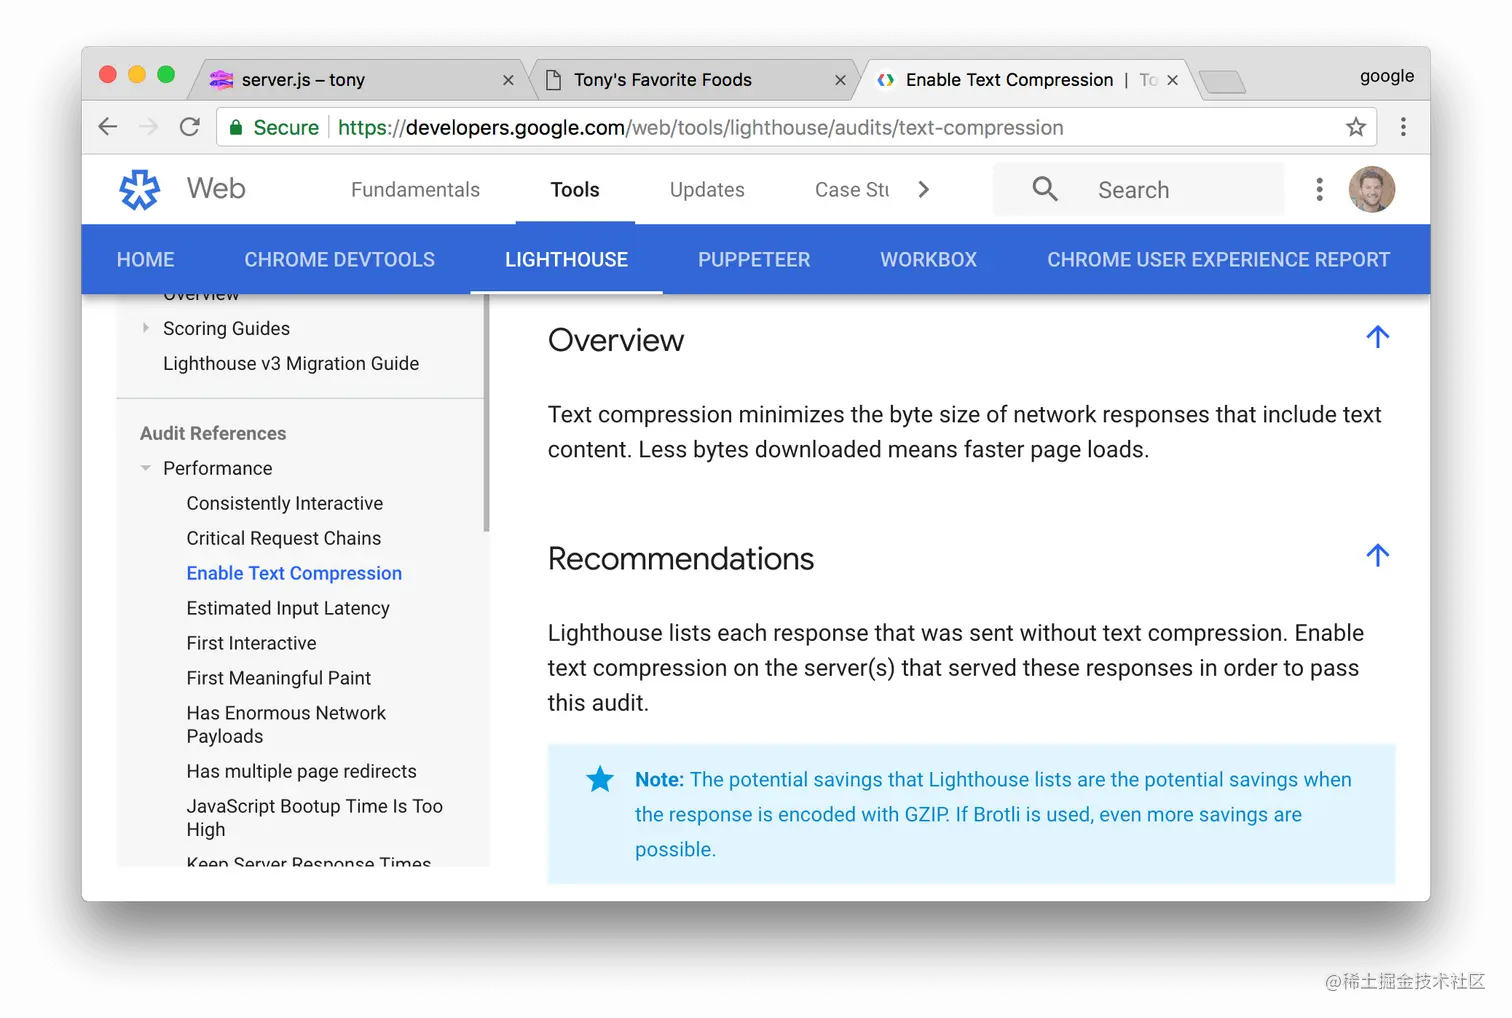This screenshot has width=1512, height=1018.
Task: Open the CHROME USER EXPERIENCE REPORT tab
Action: 1218,260
